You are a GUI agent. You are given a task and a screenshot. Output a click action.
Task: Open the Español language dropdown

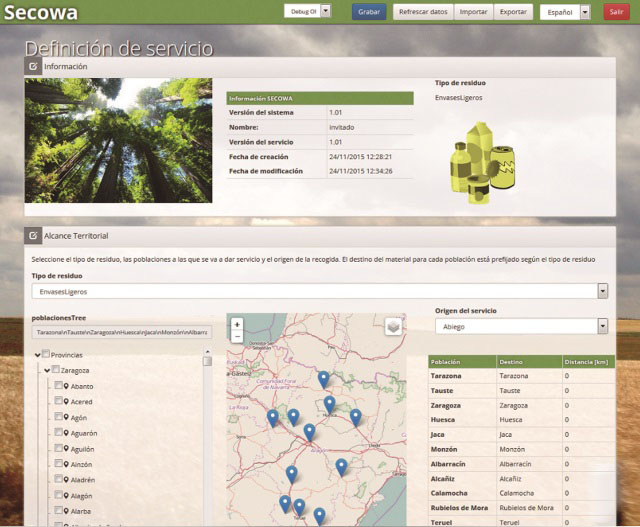pyautogui.click(x=585, y=12)
